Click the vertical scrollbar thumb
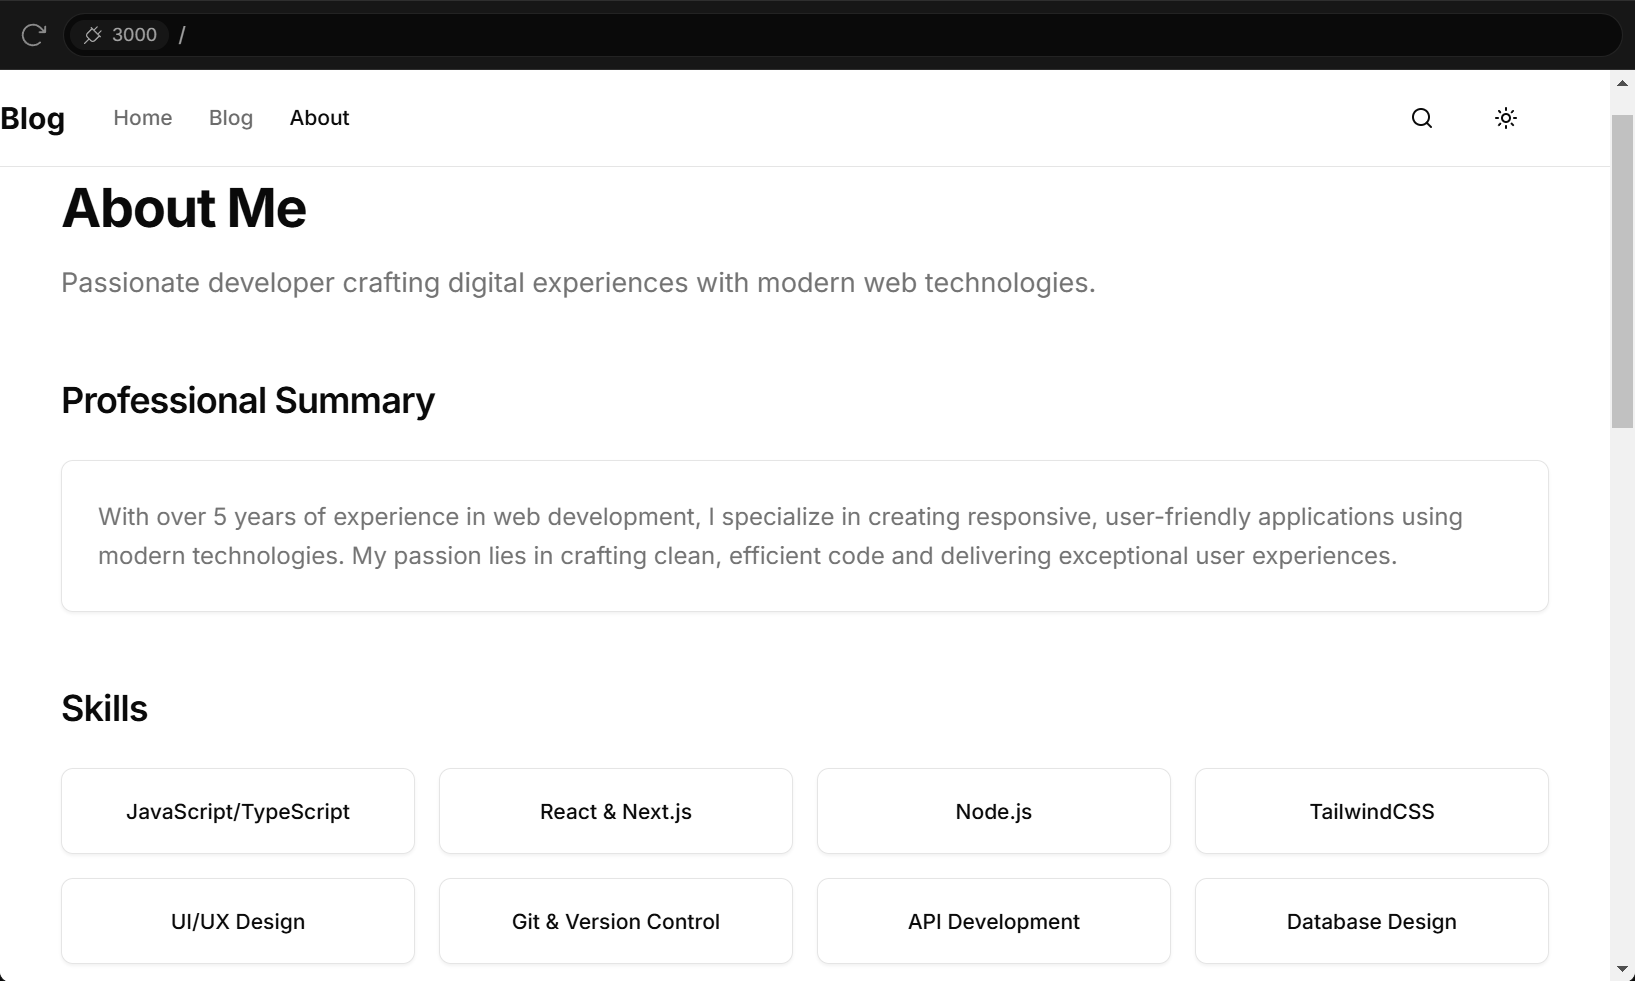The height and width of the screenshot is (981, 1635). coord(1622,270)
